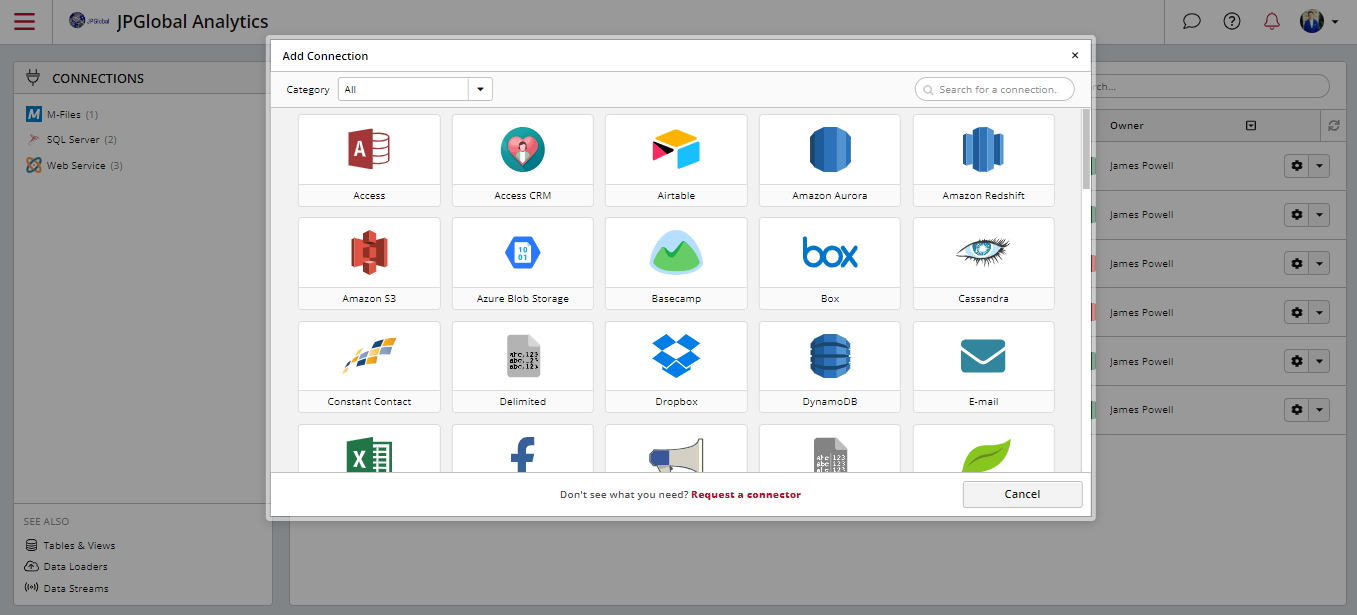The height and width of the screenshot is (615, 1357).
Task: Refresh the connections list
Action: (1333, 126)
